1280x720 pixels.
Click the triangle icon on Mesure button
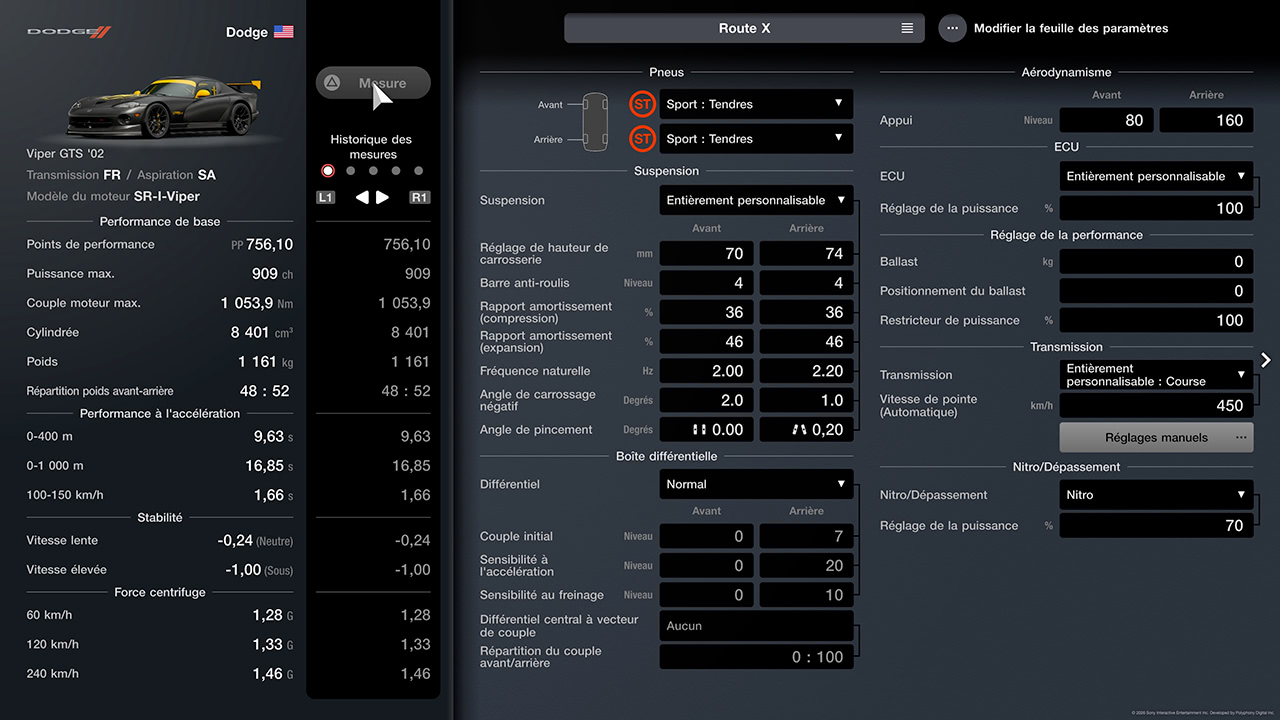[332, 83]
